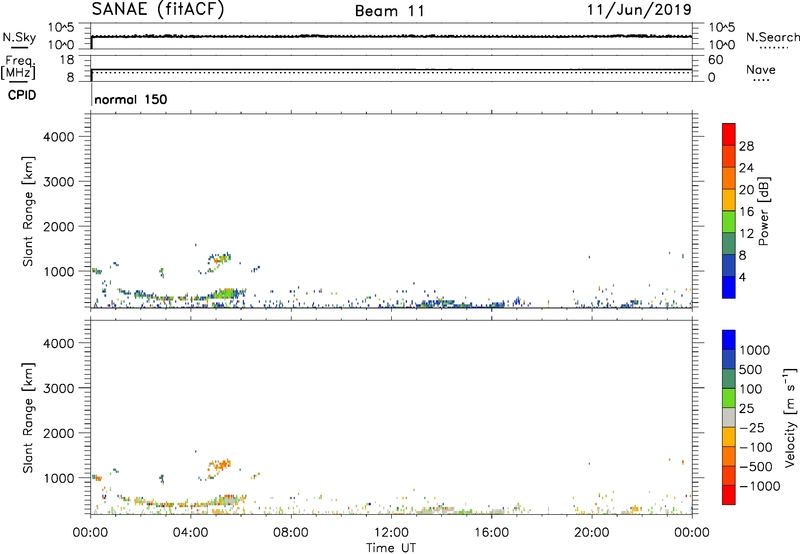Pick the light green 12-16 dB power swatch

pos(729,221)
